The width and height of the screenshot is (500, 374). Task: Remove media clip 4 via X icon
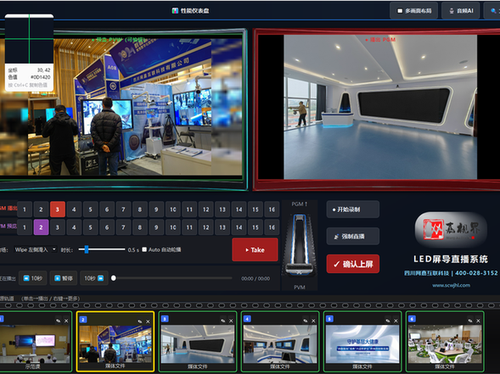point(313,321)
